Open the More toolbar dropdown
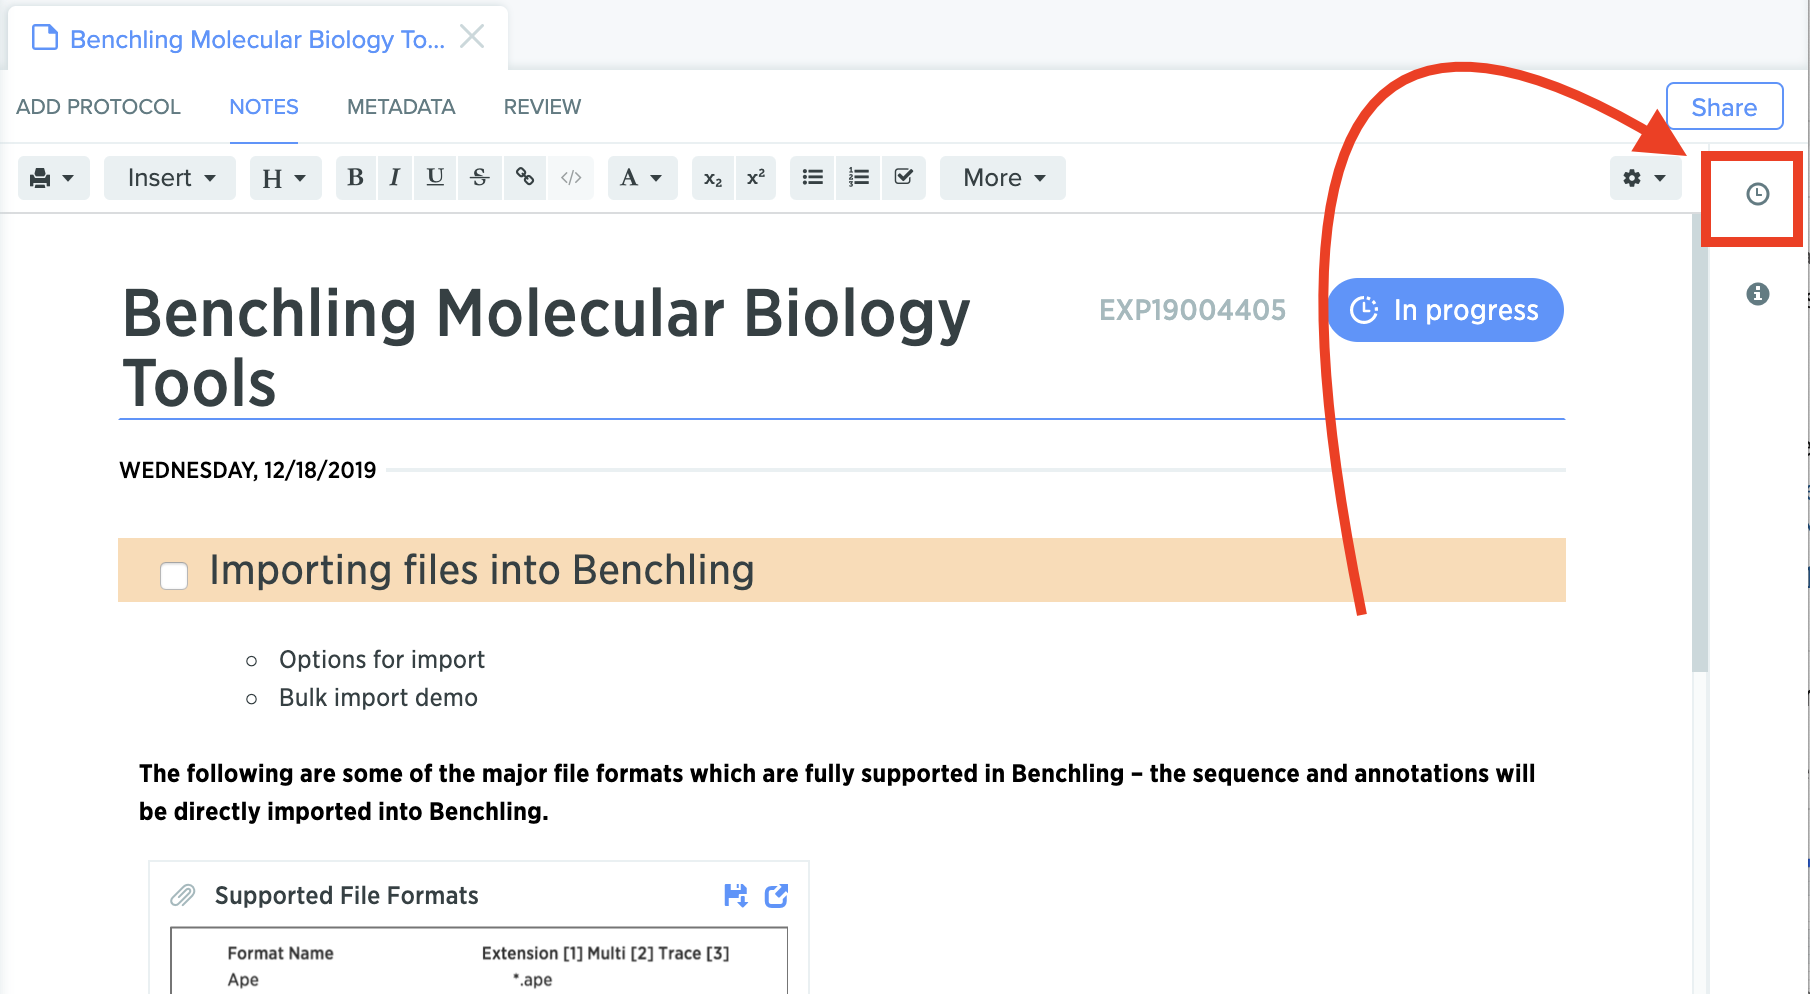1810x994 pixels. (1003, 178)
